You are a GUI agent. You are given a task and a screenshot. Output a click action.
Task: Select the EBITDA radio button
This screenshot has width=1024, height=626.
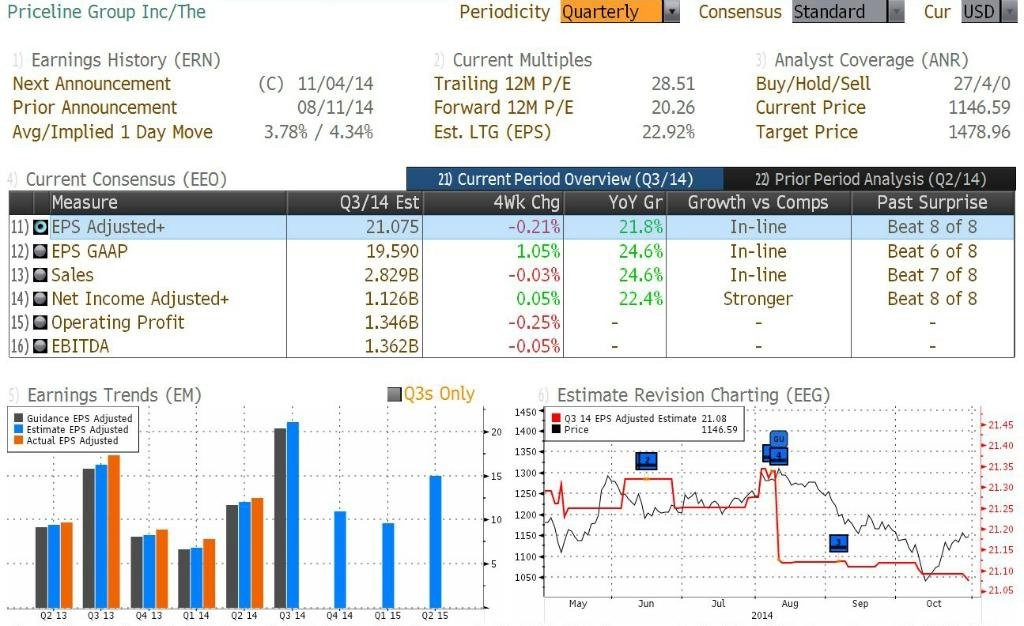tap(40, 346)
